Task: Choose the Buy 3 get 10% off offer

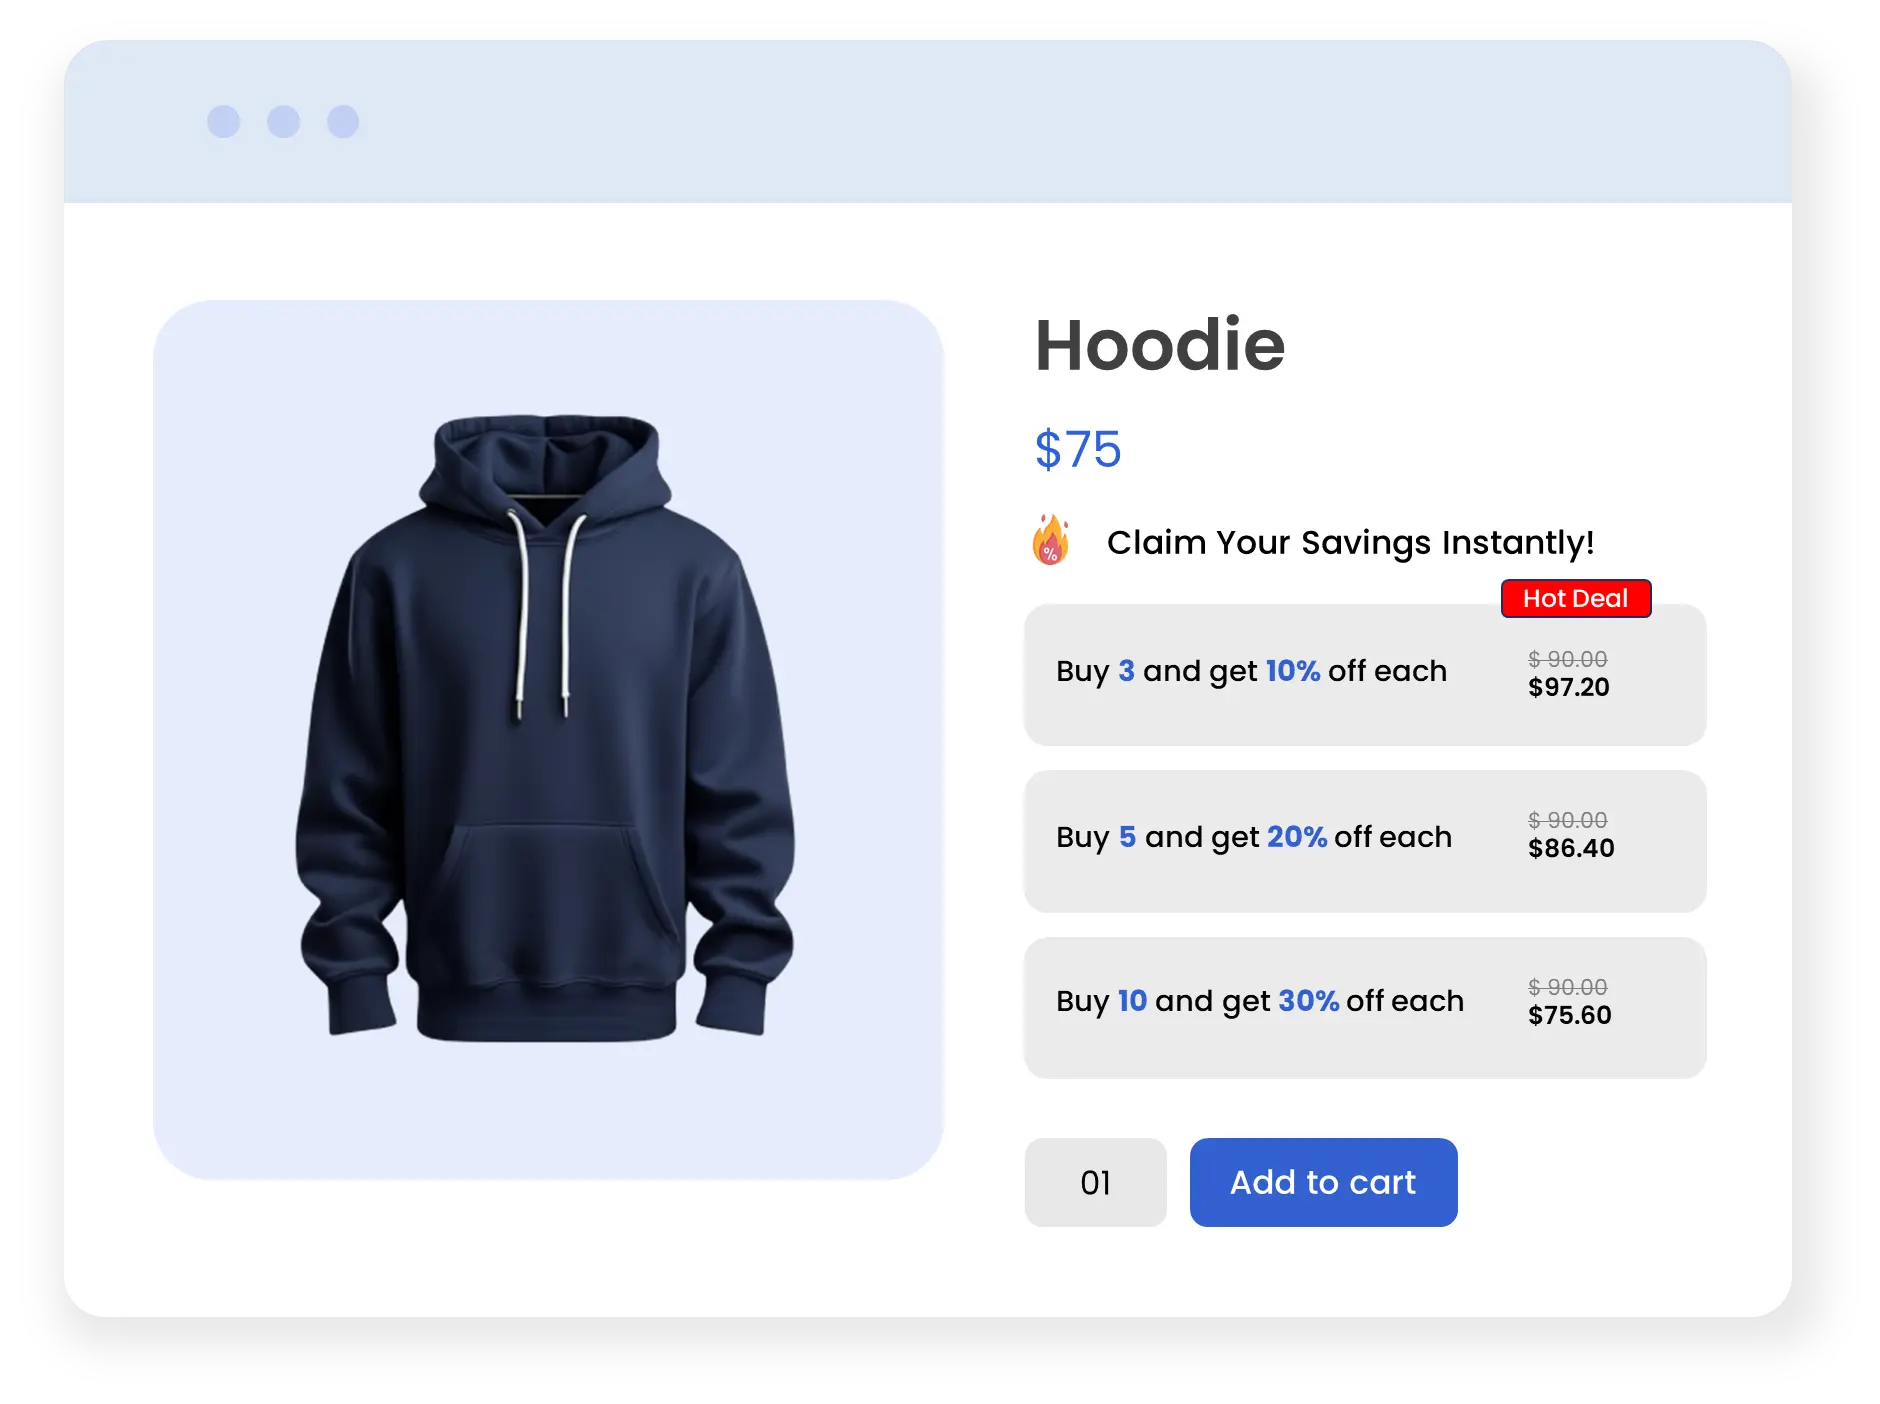Action: pyautogui.click(x=1365, y=674)
